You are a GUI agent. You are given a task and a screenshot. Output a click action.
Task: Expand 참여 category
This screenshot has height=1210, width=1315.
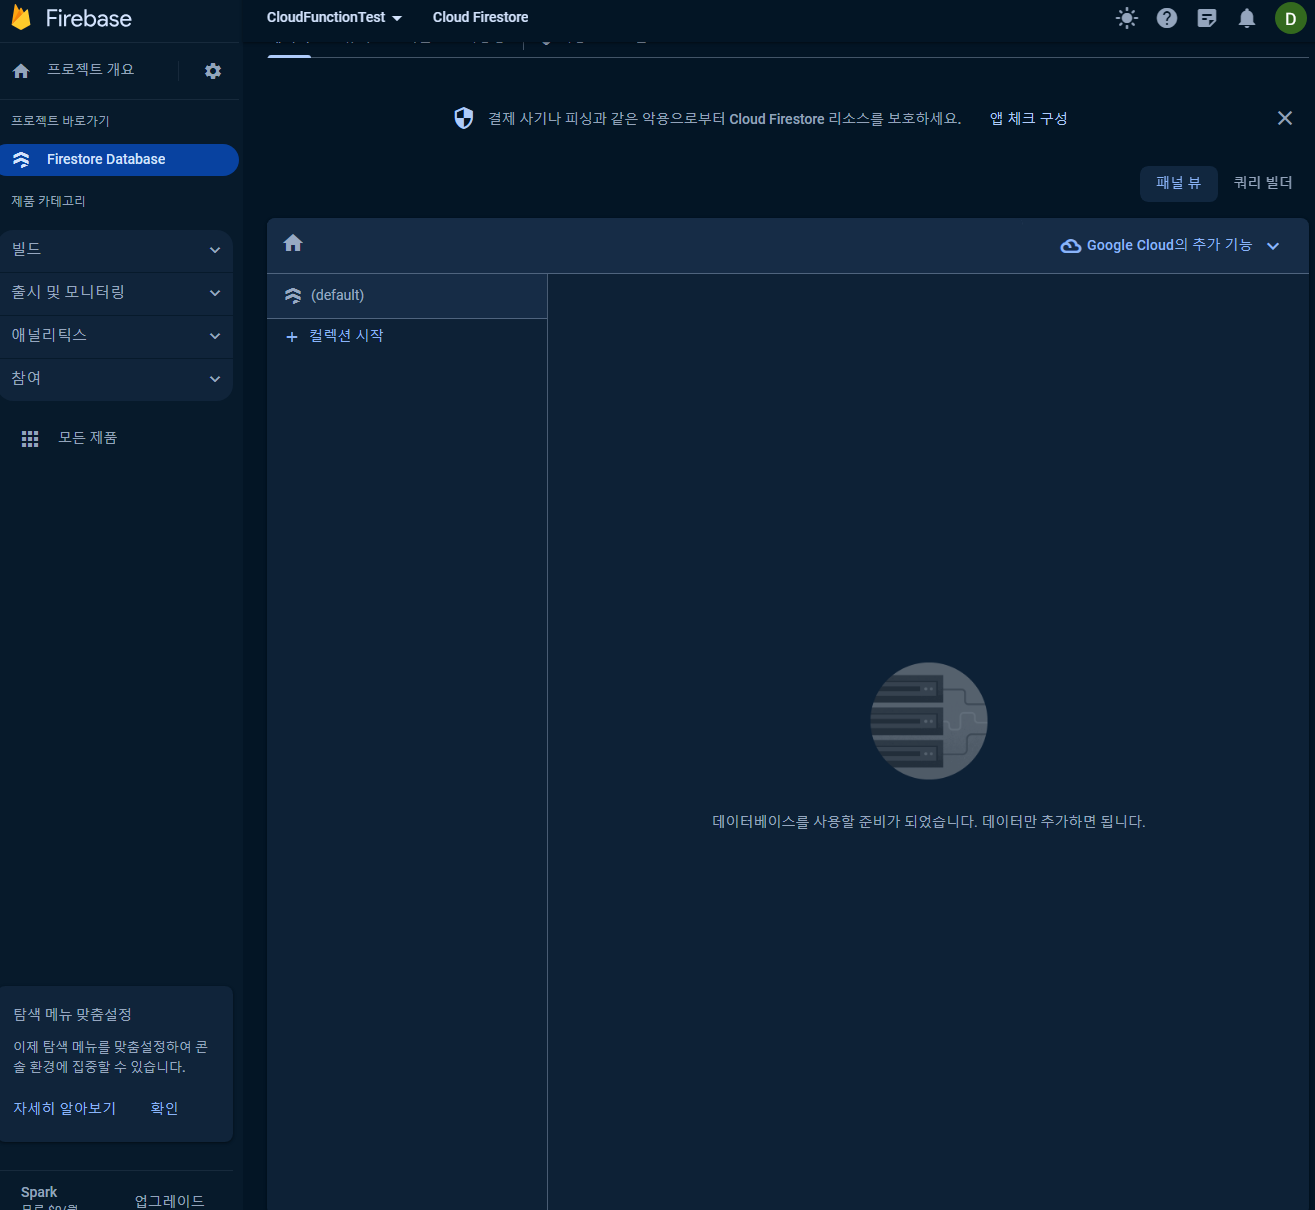pos(116,379)
